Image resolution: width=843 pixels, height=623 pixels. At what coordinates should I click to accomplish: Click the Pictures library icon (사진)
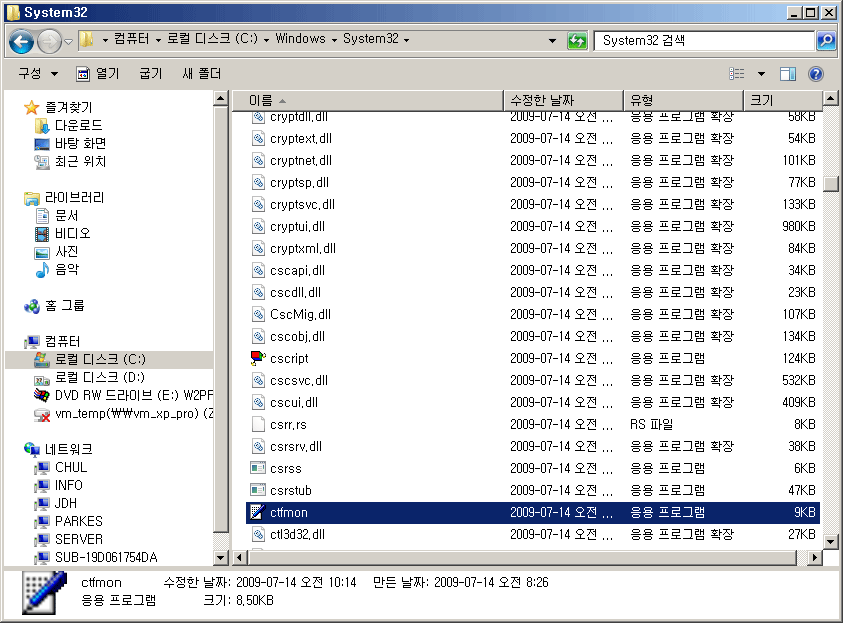pos(42,252)
